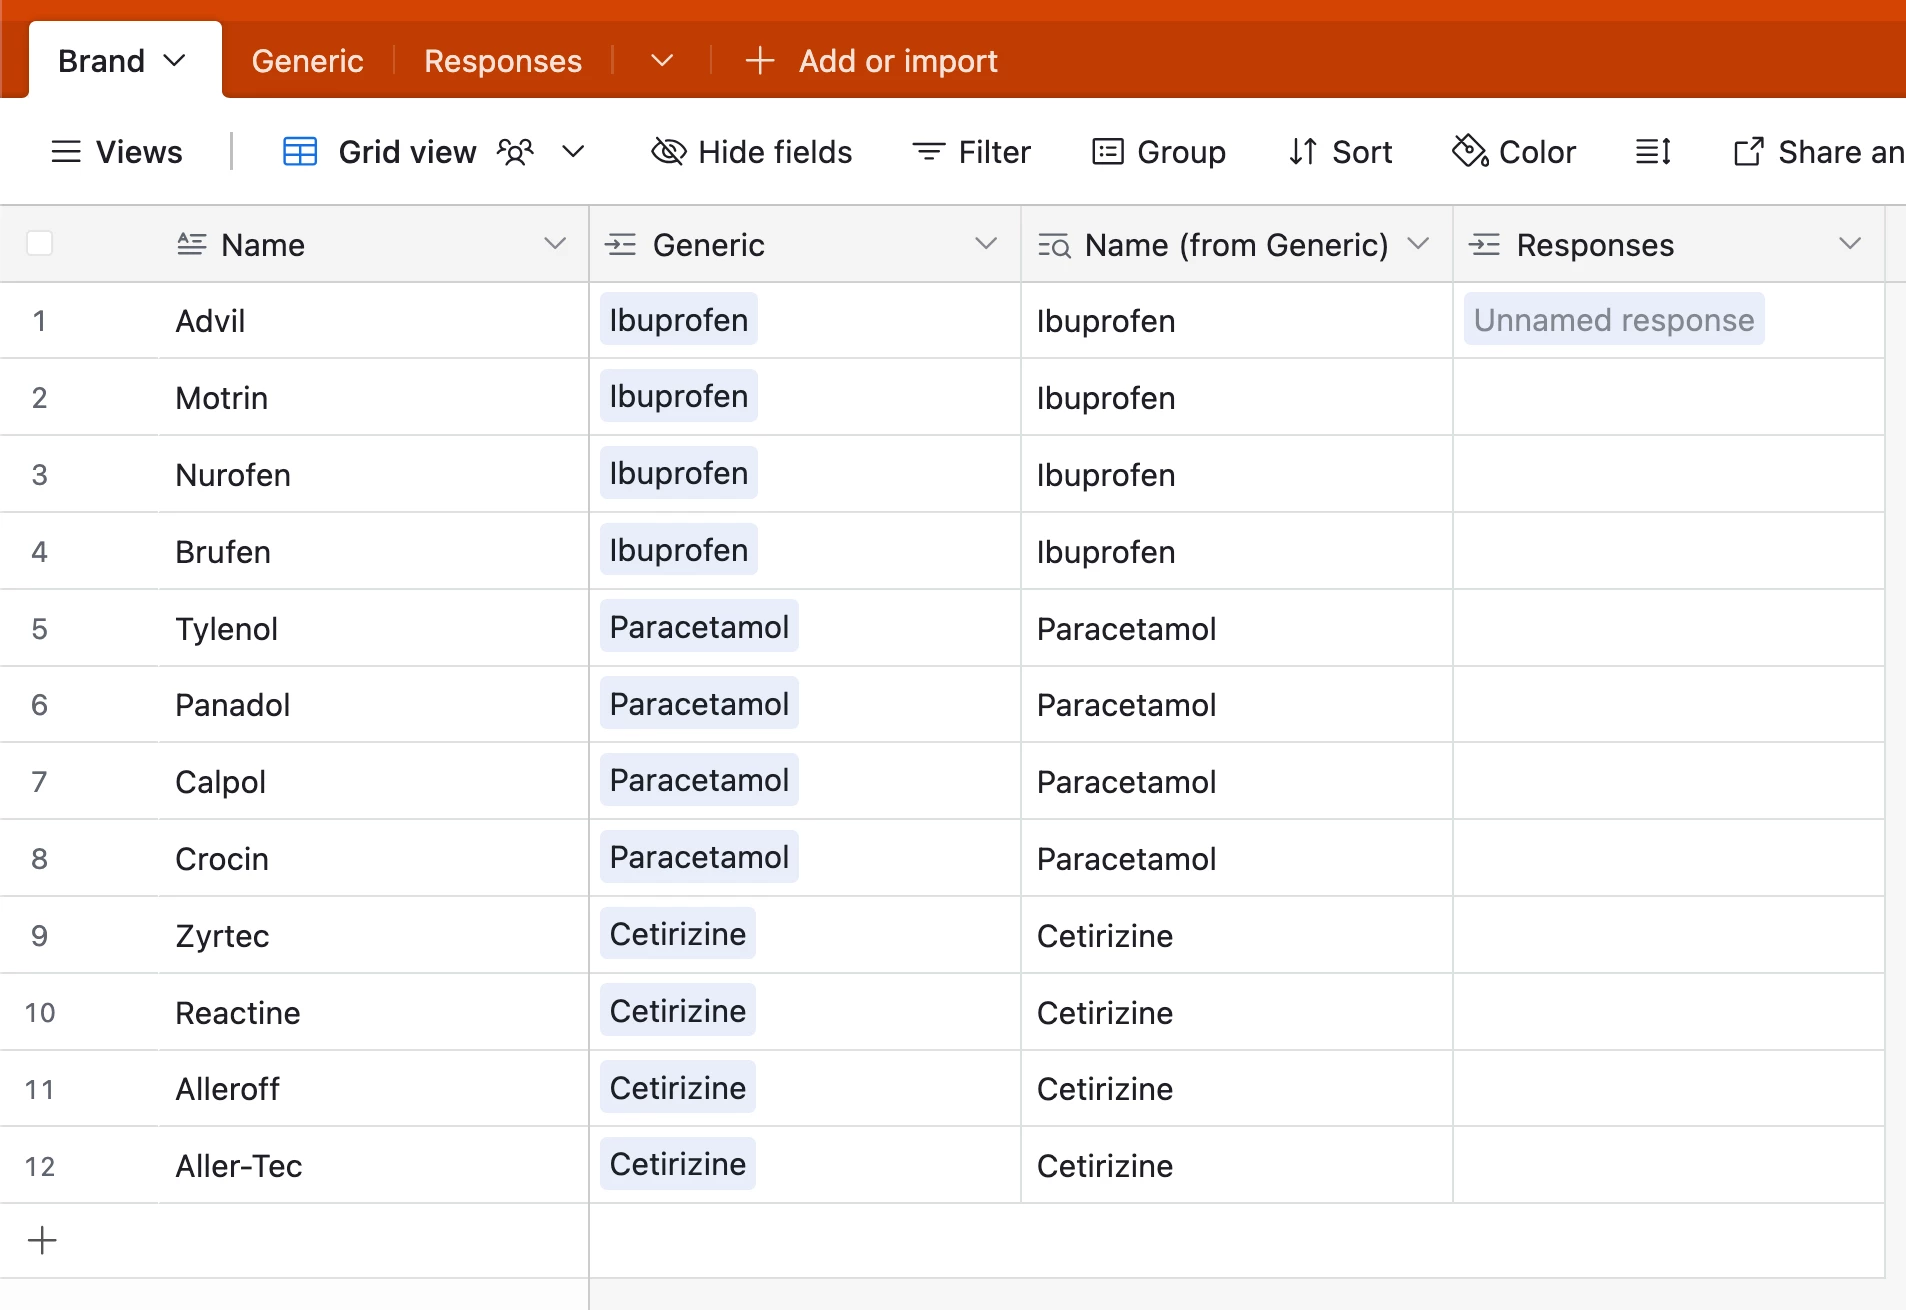Open the Generic column dropdown arrow
Image resolution: width=1906 pixels, height=1310 pixels.
tap(986, 243)
